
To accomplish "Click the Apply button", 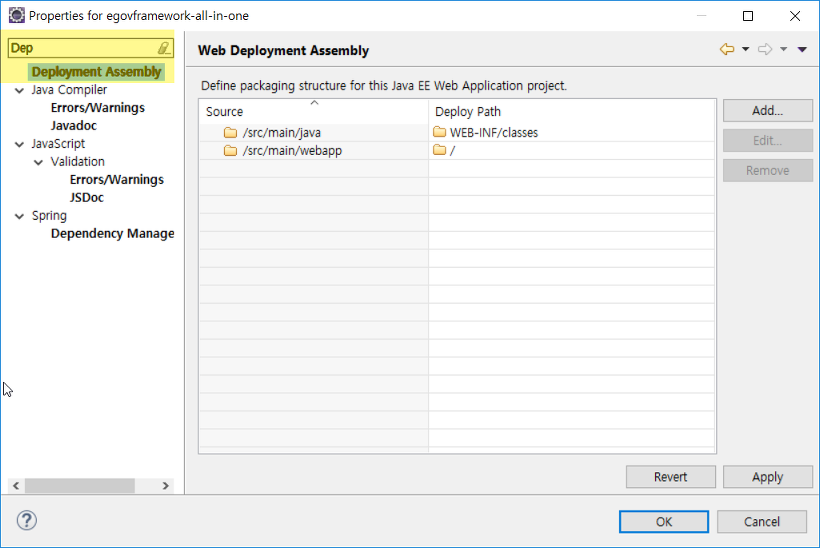I will tap(768, 477).
